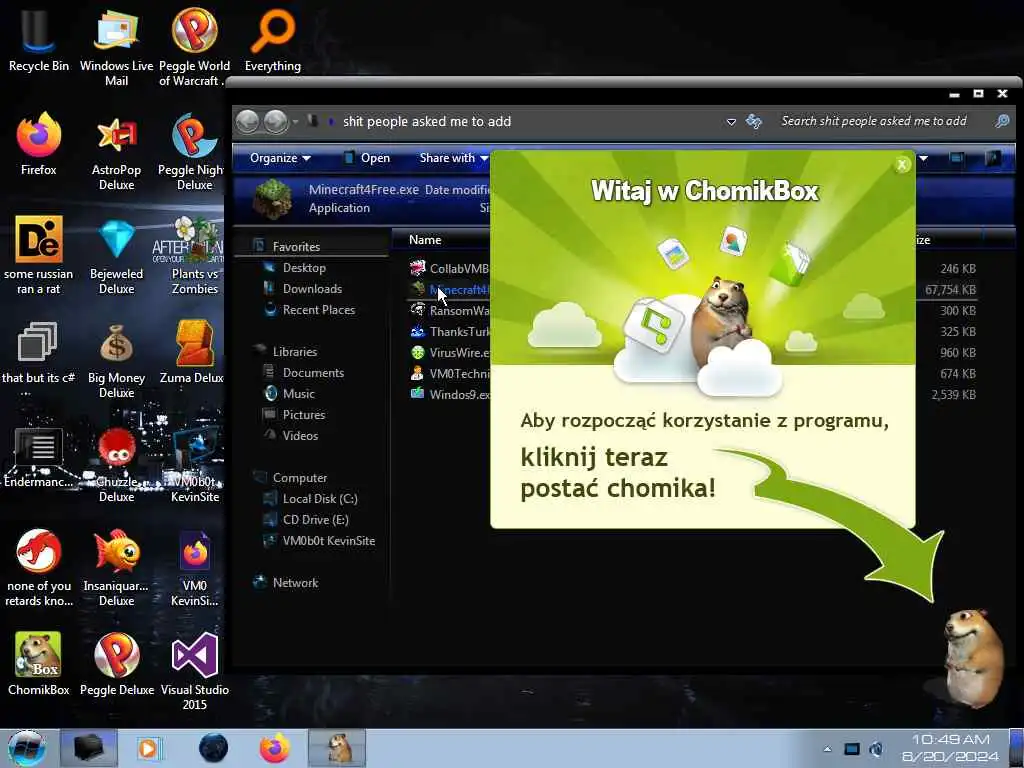Image resolution: width=1024 pixels, height=768 pixels.
Task: Open the volume tray icon
Action: point(876,749)
